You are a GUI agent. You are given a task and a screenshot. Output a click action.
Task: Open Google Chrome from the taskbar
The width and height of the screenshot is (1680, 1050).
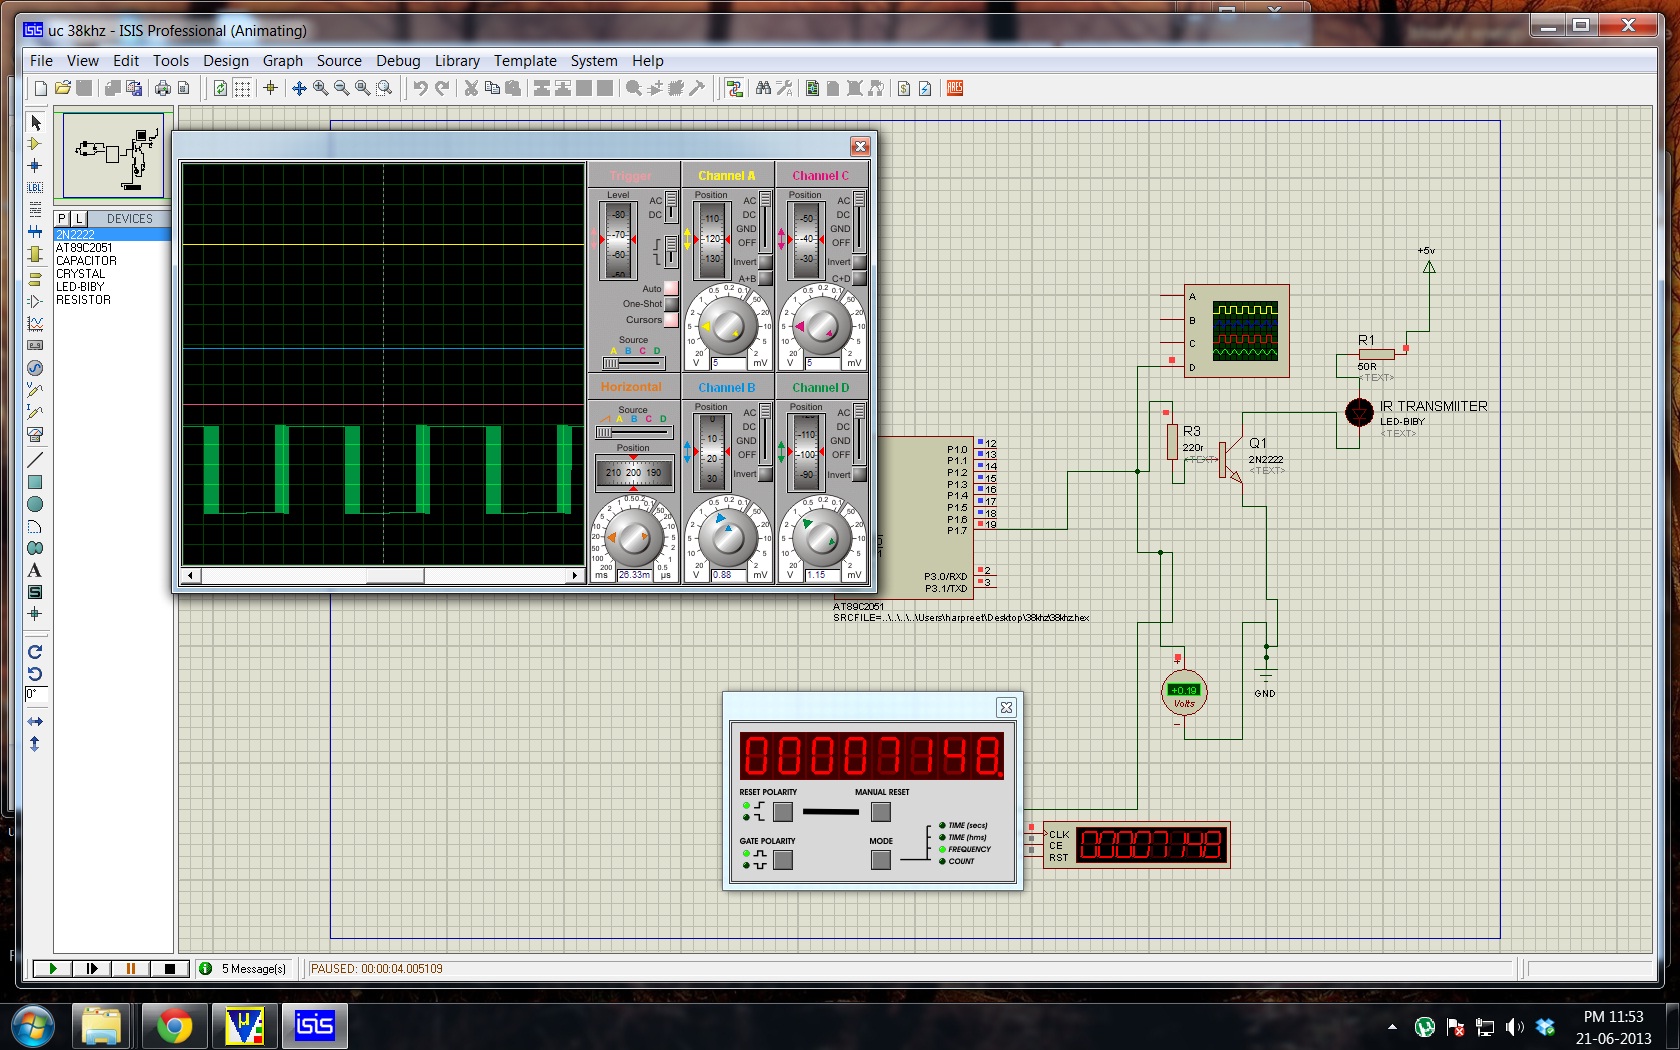coord(174,1026)
